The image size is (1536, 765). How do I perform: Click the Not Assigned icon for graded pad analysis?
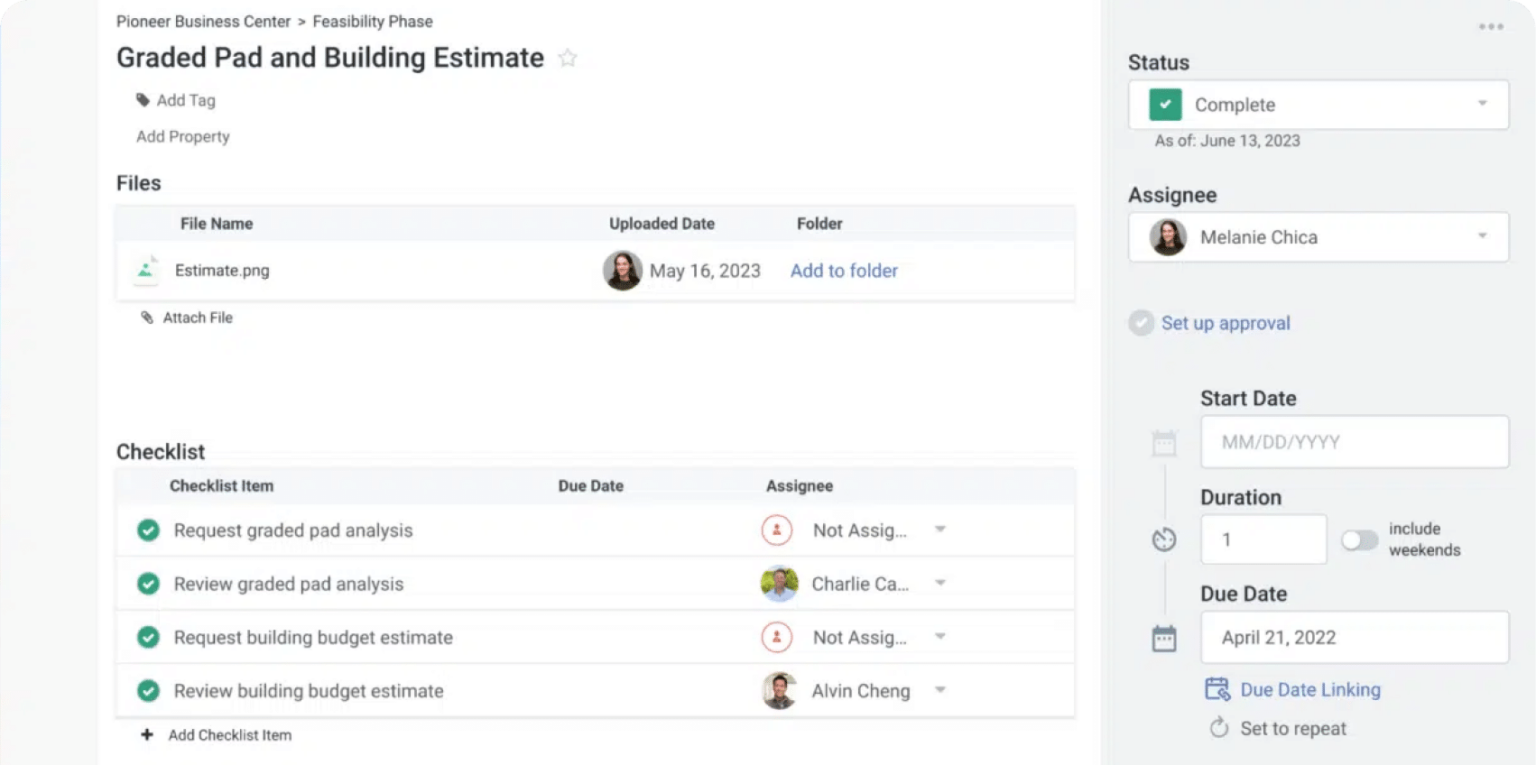point(777,530)
